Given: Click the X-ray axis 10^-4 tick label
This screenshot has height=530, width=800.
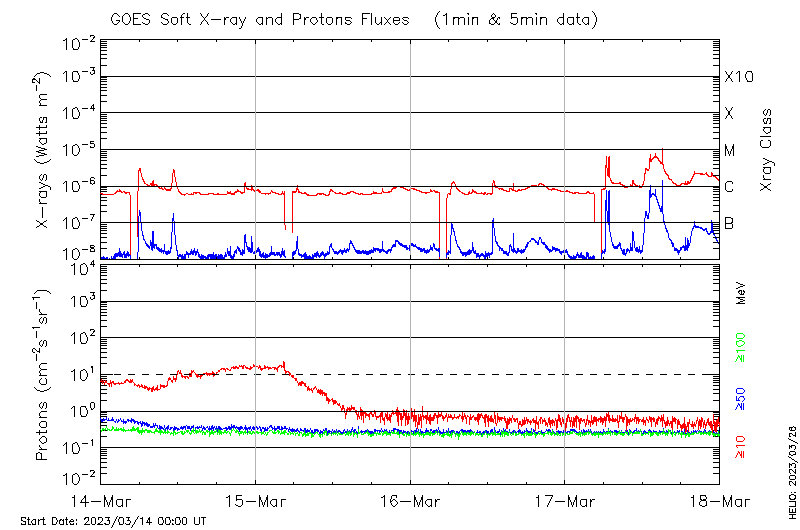Looking at the screenshot, I should tap(79, 112).
